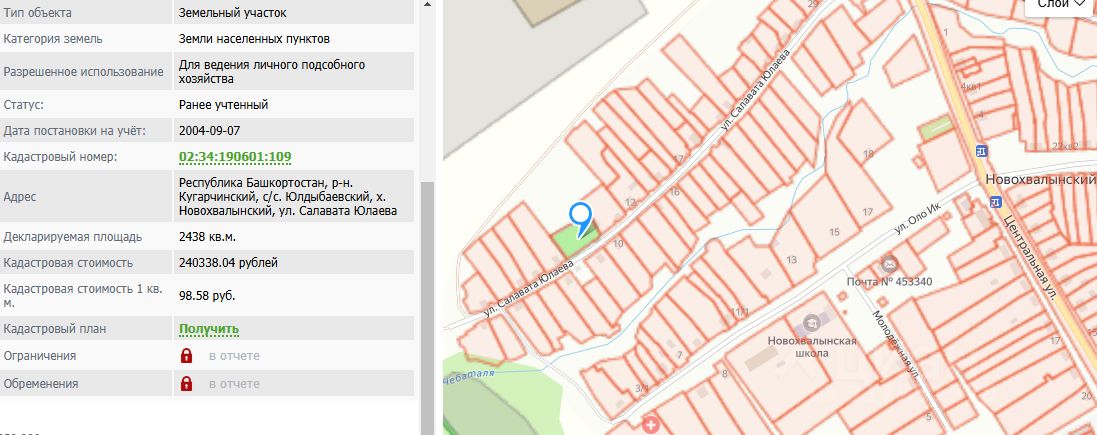
Task: Click the в отчете text beside Обременения
Action: click(234, 384)
